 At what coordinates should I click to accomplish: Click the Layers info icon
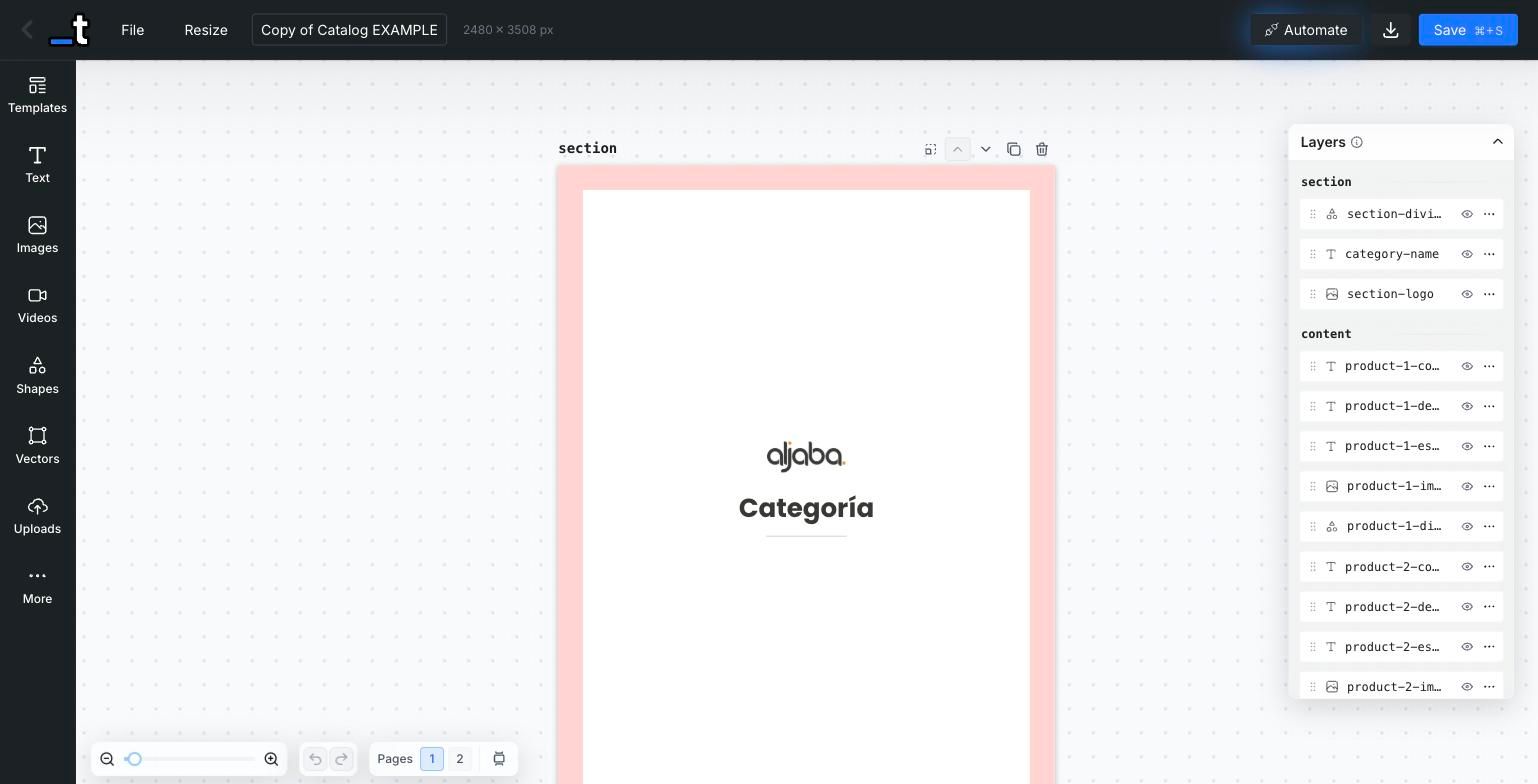pos(1357,142)
